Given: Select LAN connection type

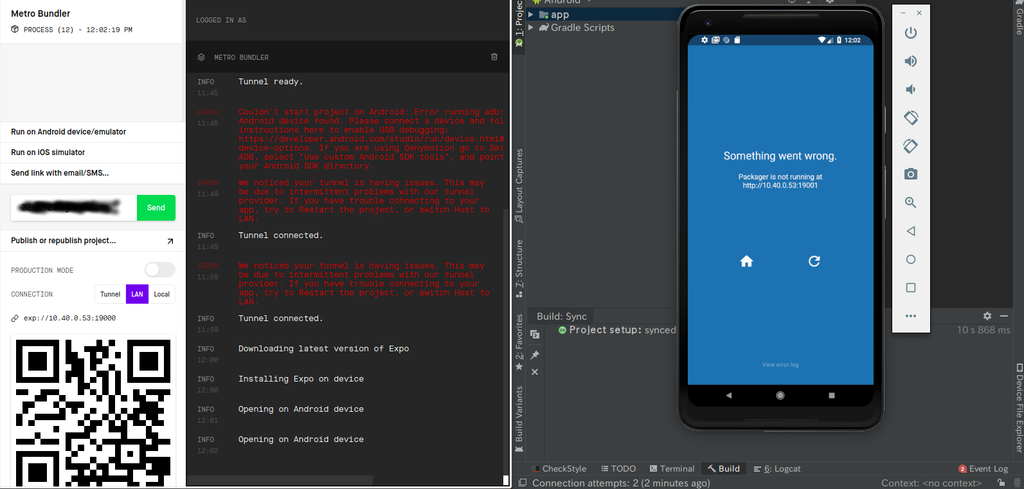Looking at the screenshot, I should (137, 294).
